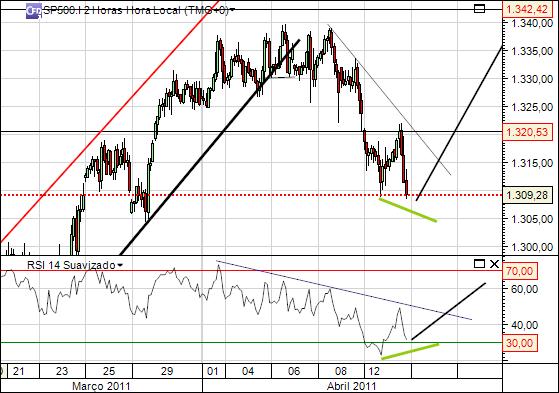Click the RSI 30,00 oversold label

[519, 343]
